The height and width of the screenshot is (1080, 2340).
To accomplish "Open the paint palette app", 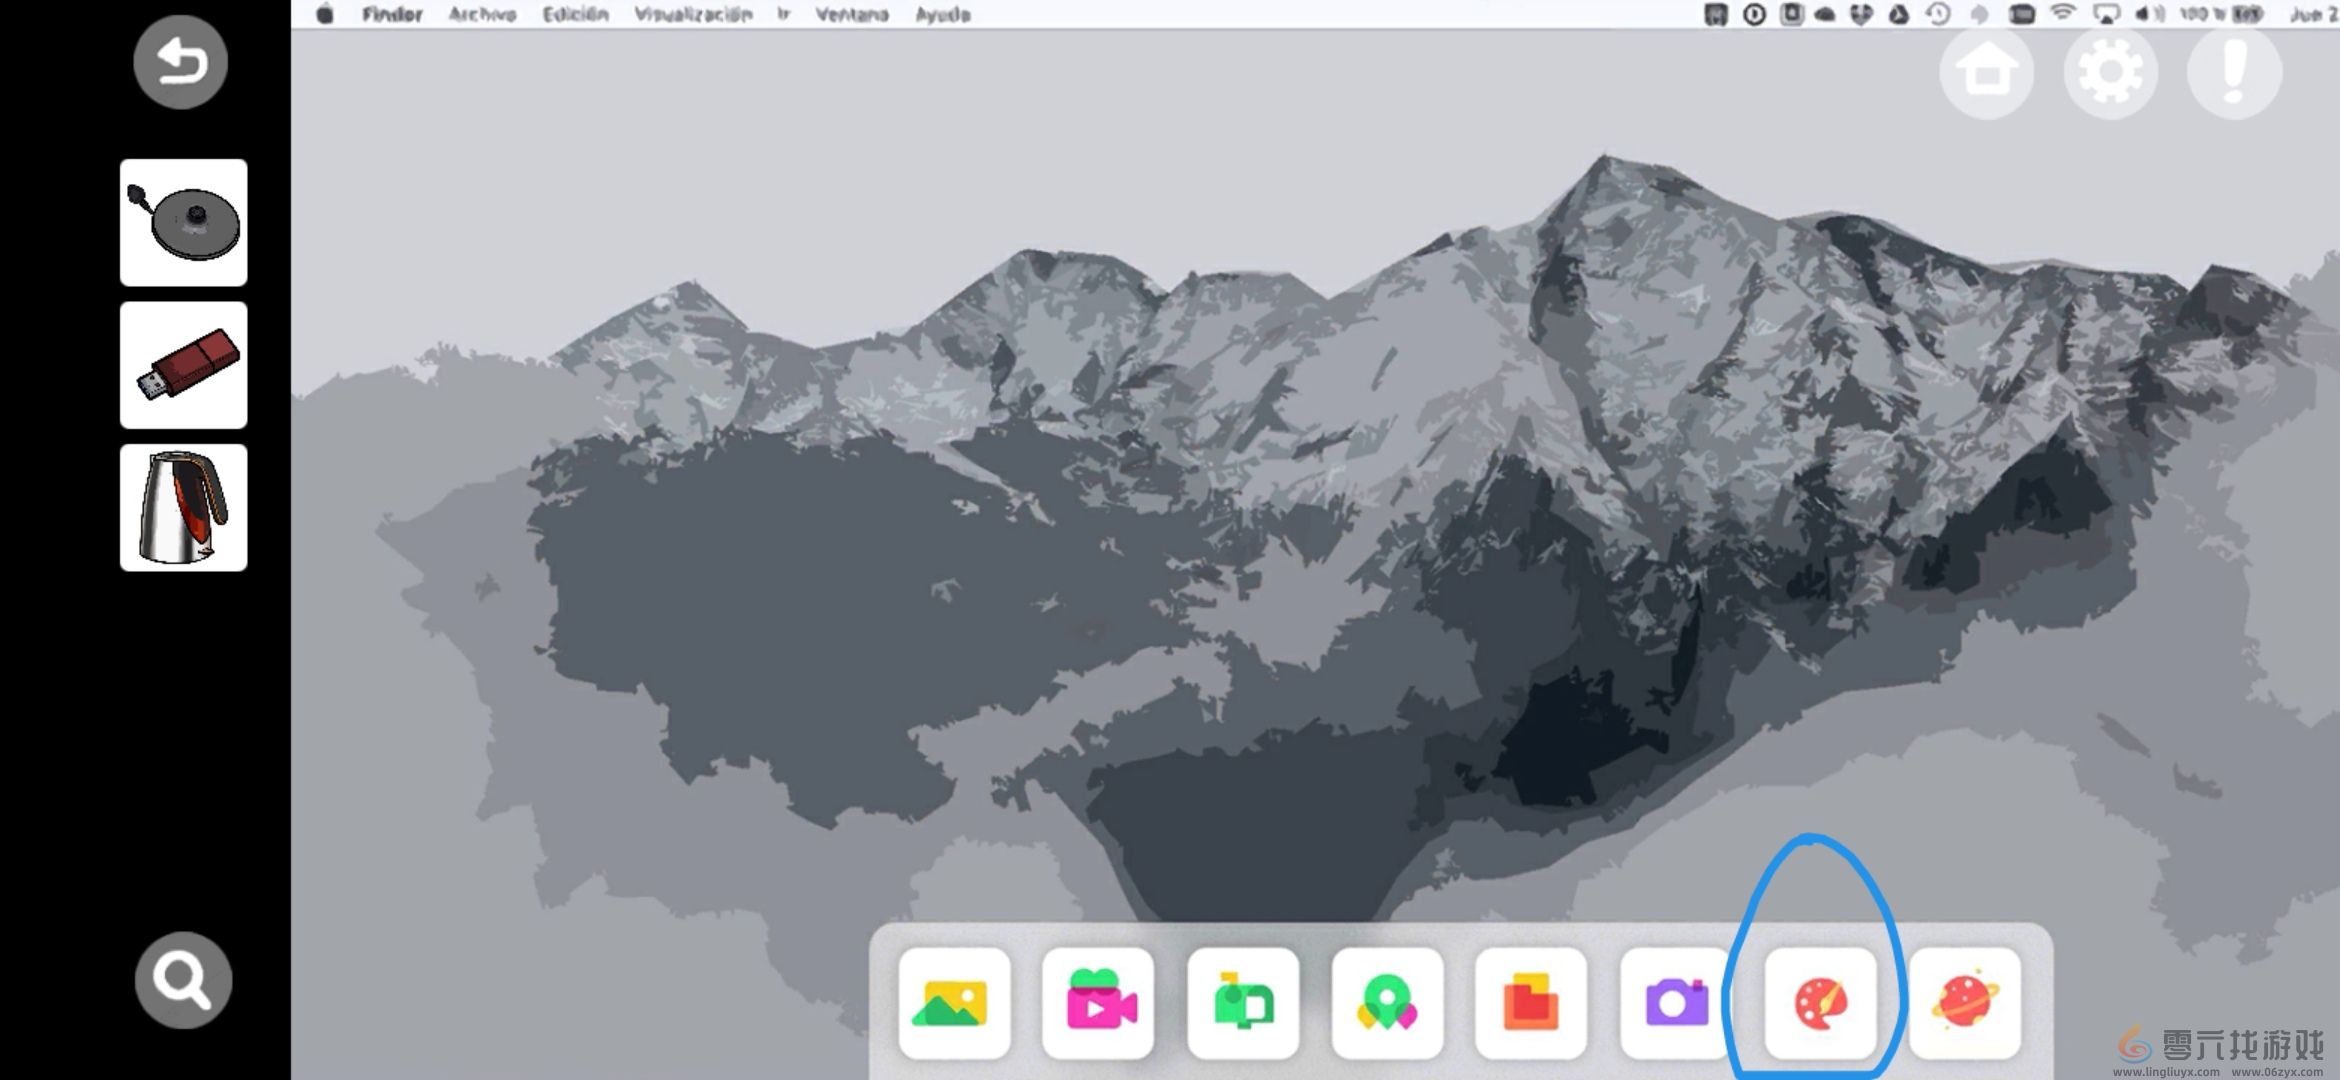I will pyautogui.click(x=1820, y=1003).
